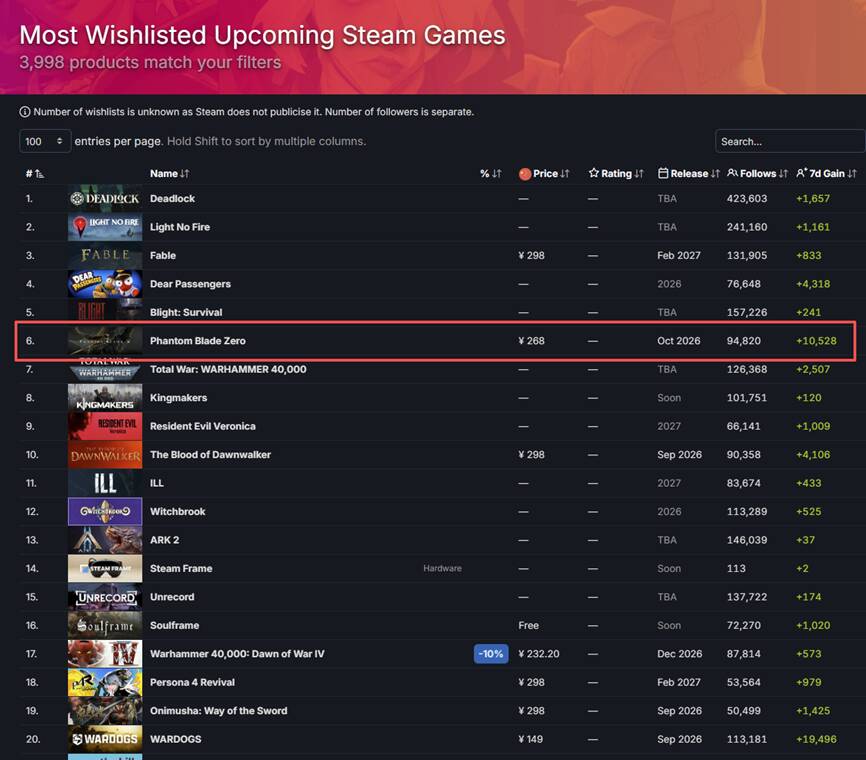This screenshot has height=760, width=866.
Task: Open the Dawn of War IV thumbnail
Action: pyautogui.click(x=105, y=653)
